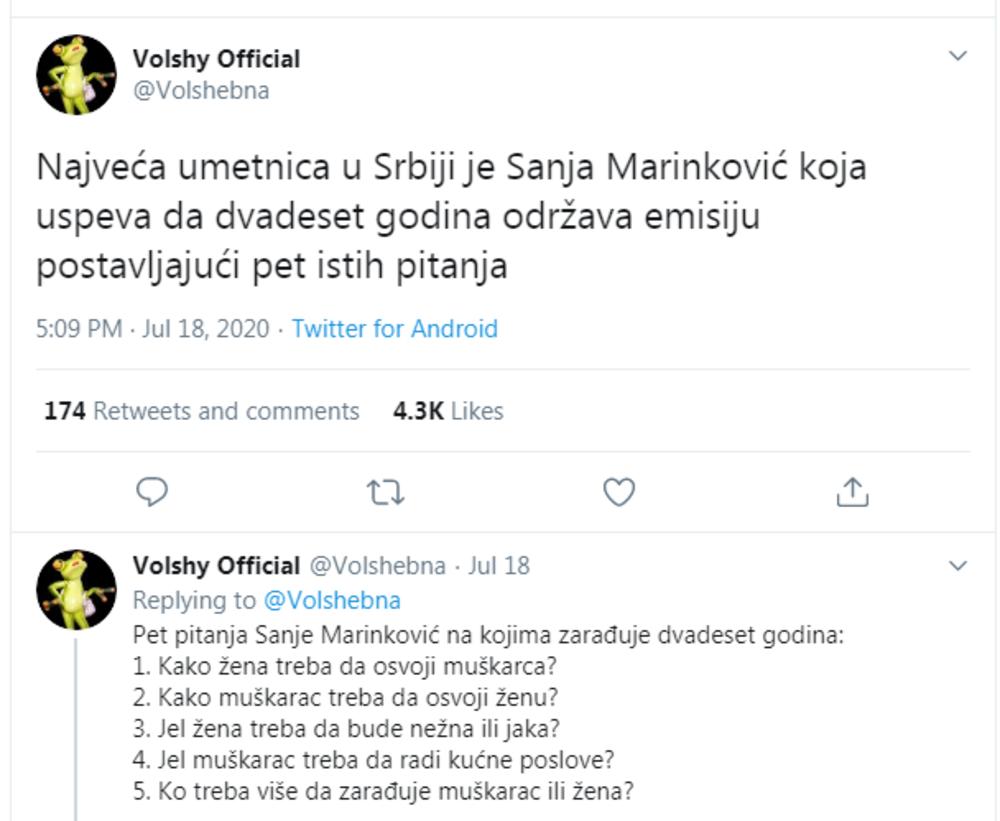Click the reply speech bubble icon
Viewport: 1000px width, 821px height.
pos(151,491)
